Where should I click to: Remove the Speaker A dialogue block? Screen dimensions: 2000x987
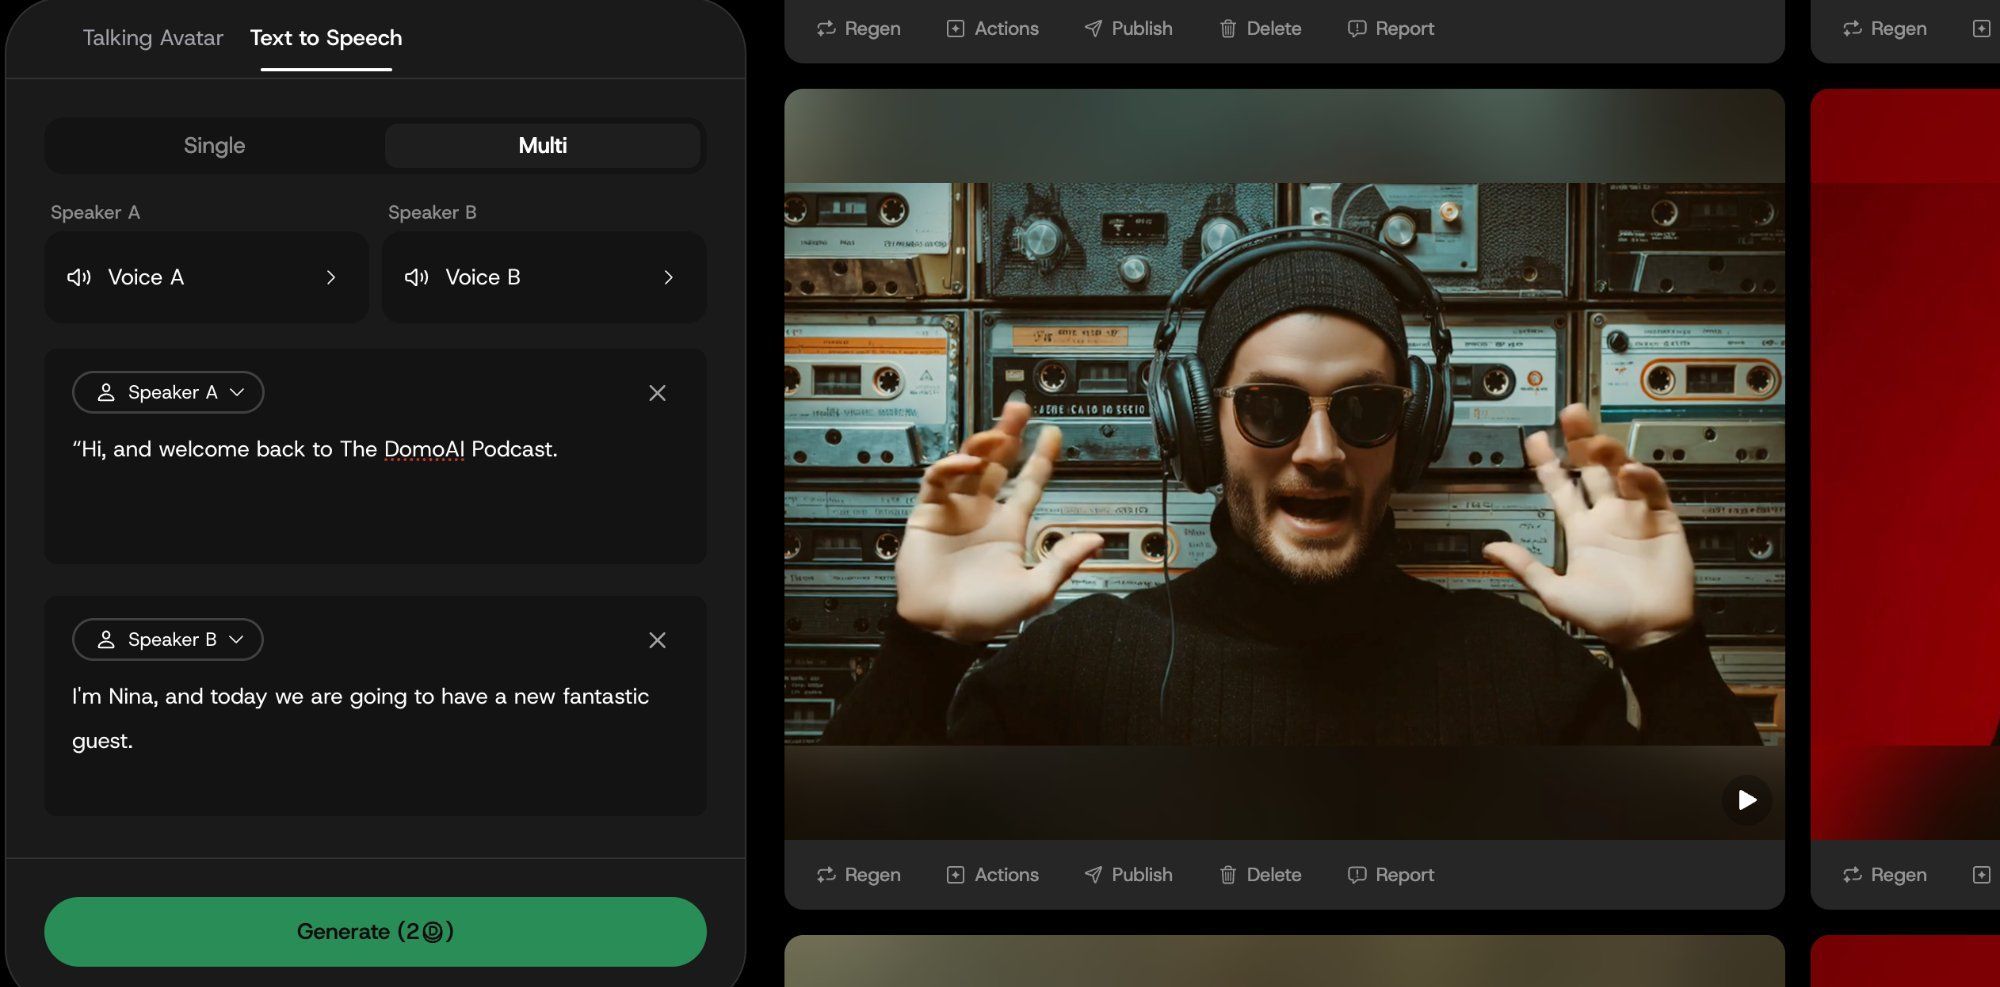[x=657, y=393]
